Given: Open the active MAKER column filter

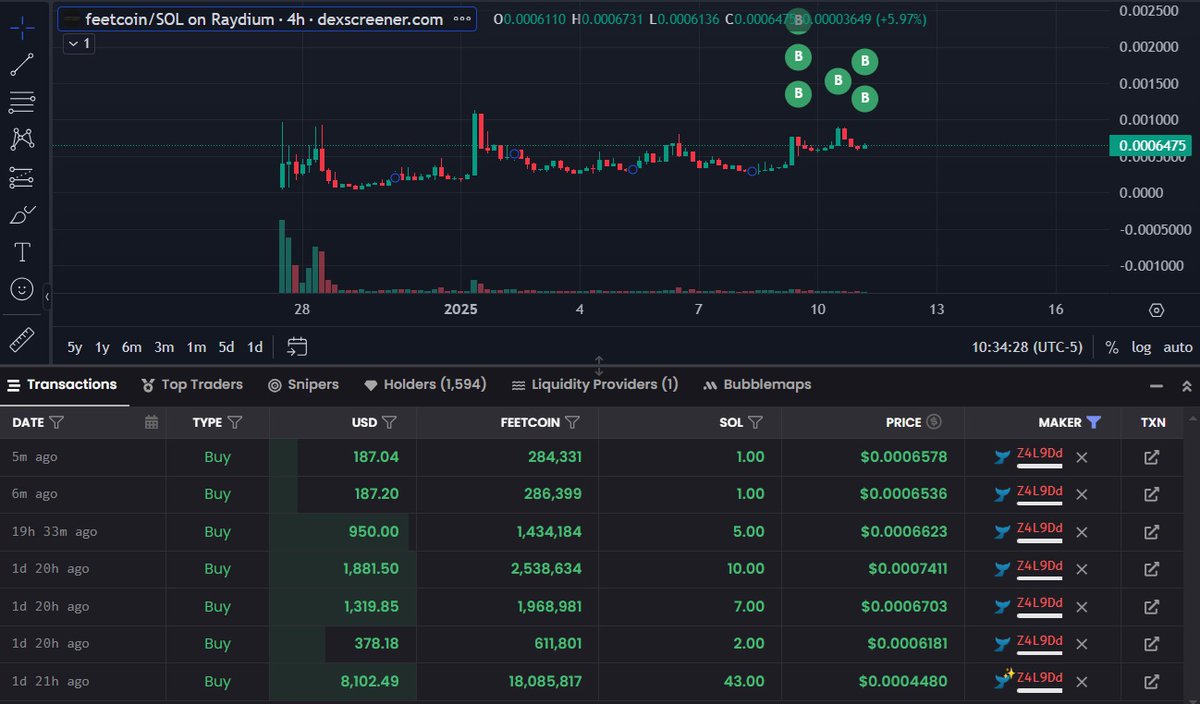Looking at the screenshot, I should click(1094, 423).
